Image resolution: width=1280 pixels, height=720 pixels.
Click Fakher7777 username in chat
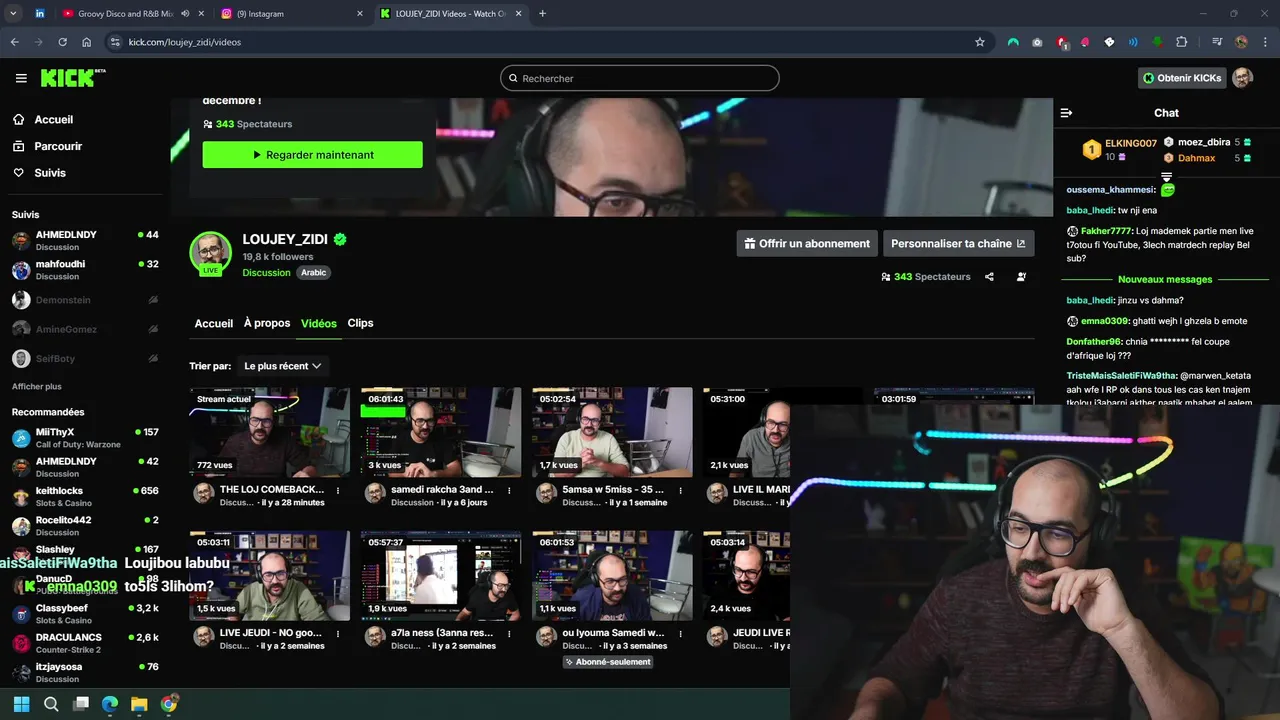tap(1106, 231)
